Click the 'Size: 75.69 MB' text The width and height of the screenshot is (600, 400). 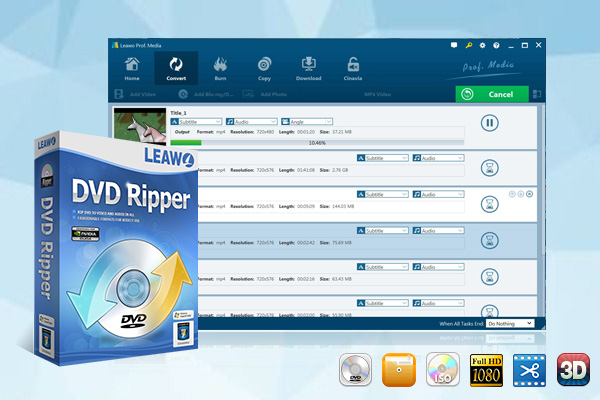pyautogui.click(x=336, y=243)
